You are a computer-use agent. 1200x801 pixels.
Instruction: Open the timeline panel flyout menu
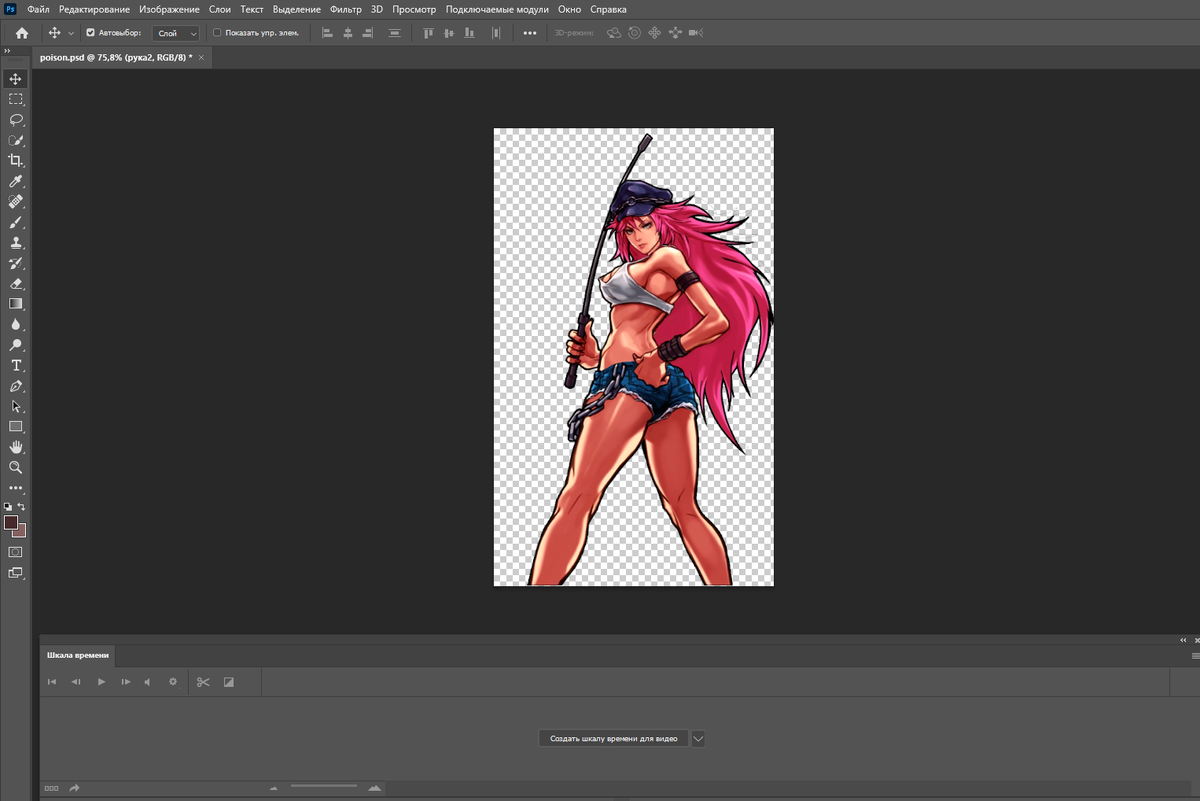[1194, 656]
